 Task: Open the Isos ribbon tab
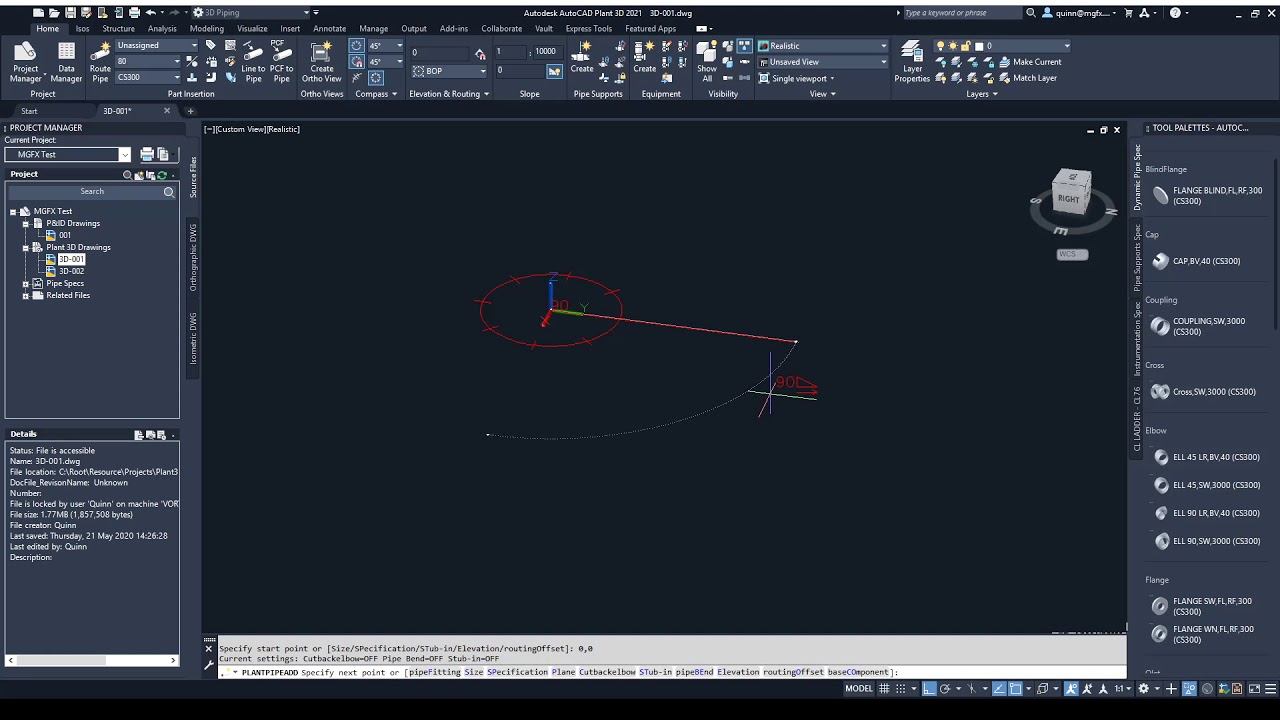82,29
